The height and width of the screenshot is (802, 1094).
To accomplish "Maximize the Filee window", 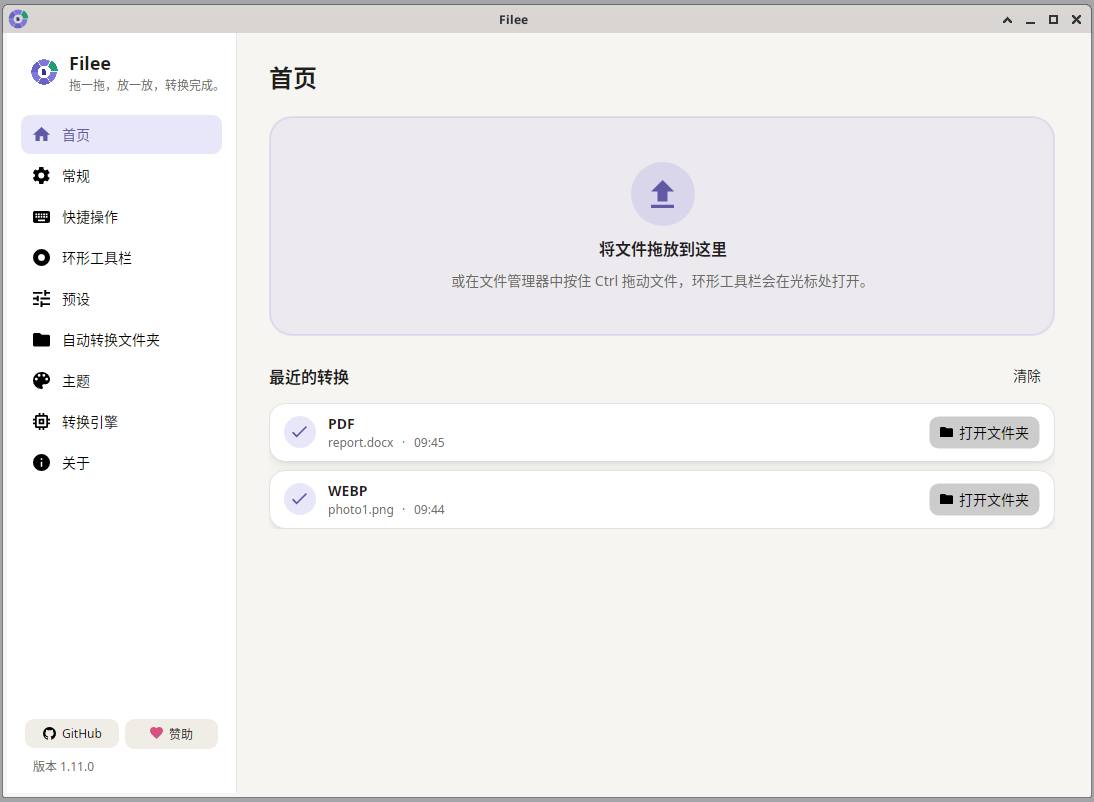I will click(x=1053, y=20).
